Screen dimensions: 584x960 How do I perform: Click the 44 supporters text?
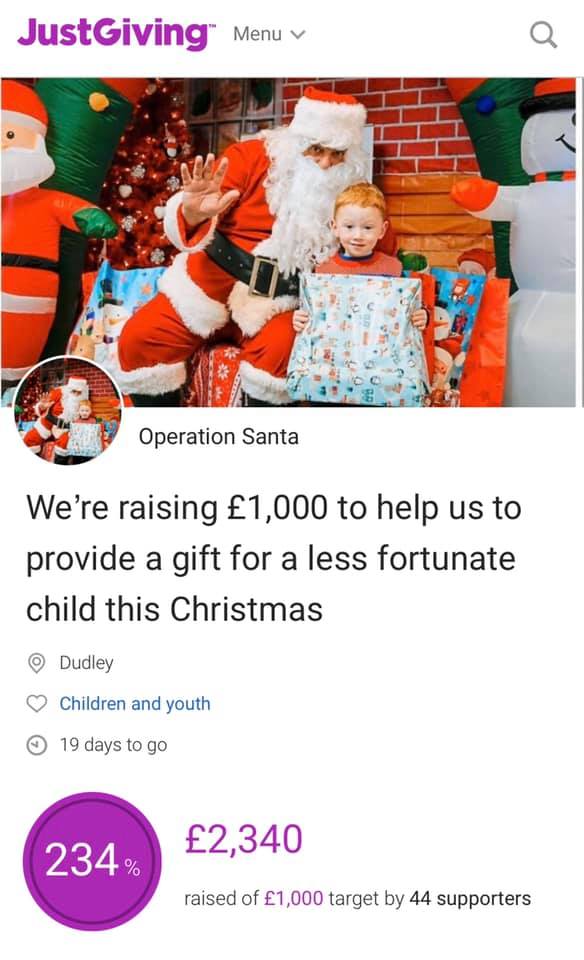click(470, 899)
